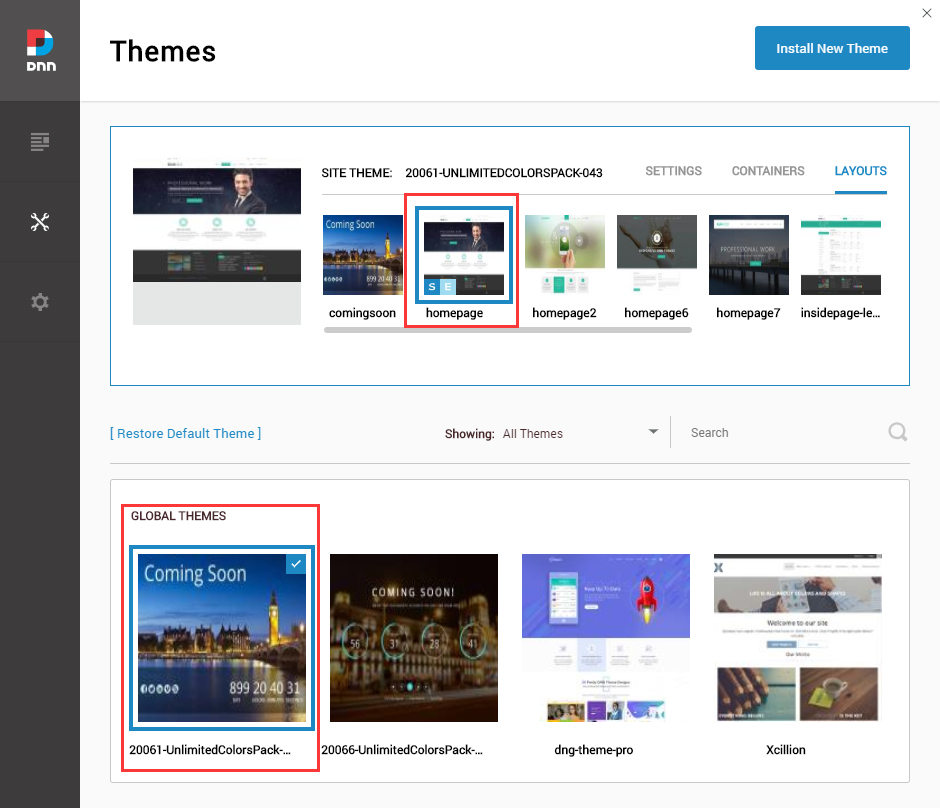Click the search magnifier icon
Screen dimensions: 940x808
[x=897, y=432]
